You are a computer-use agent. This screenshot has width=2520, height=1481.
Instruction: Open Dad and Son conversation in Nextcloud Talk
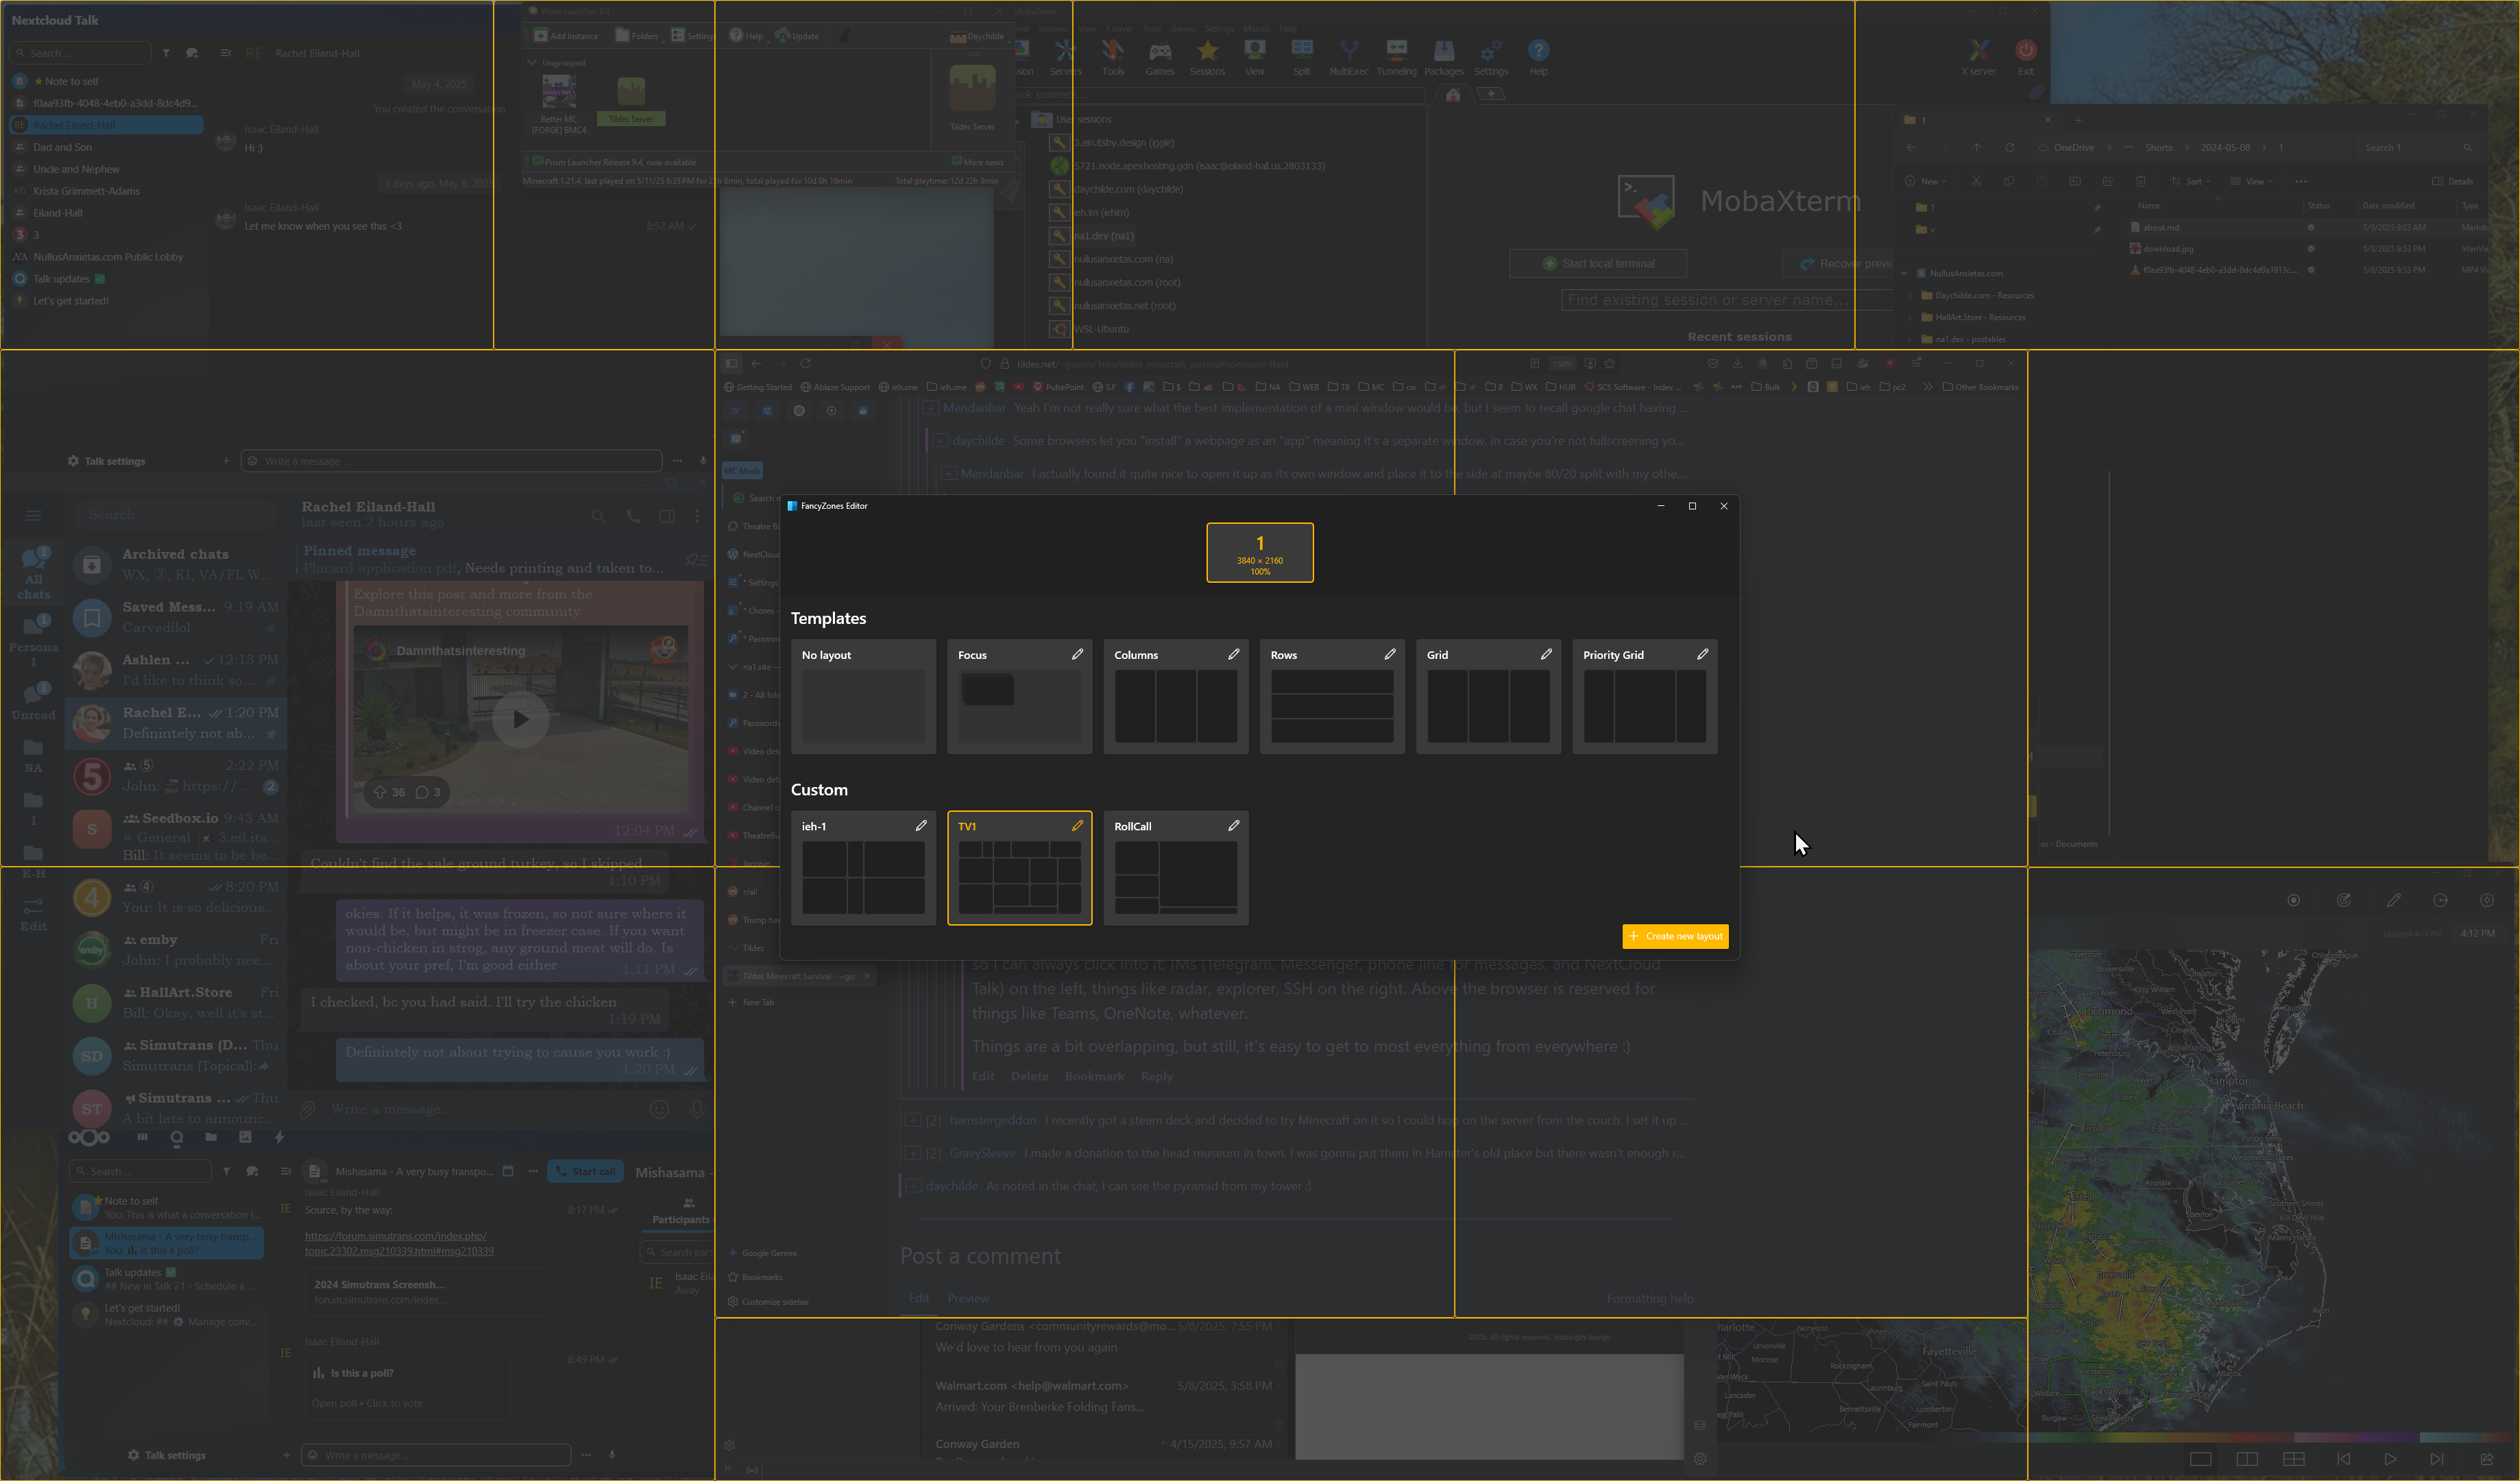[x=106, y=147]
